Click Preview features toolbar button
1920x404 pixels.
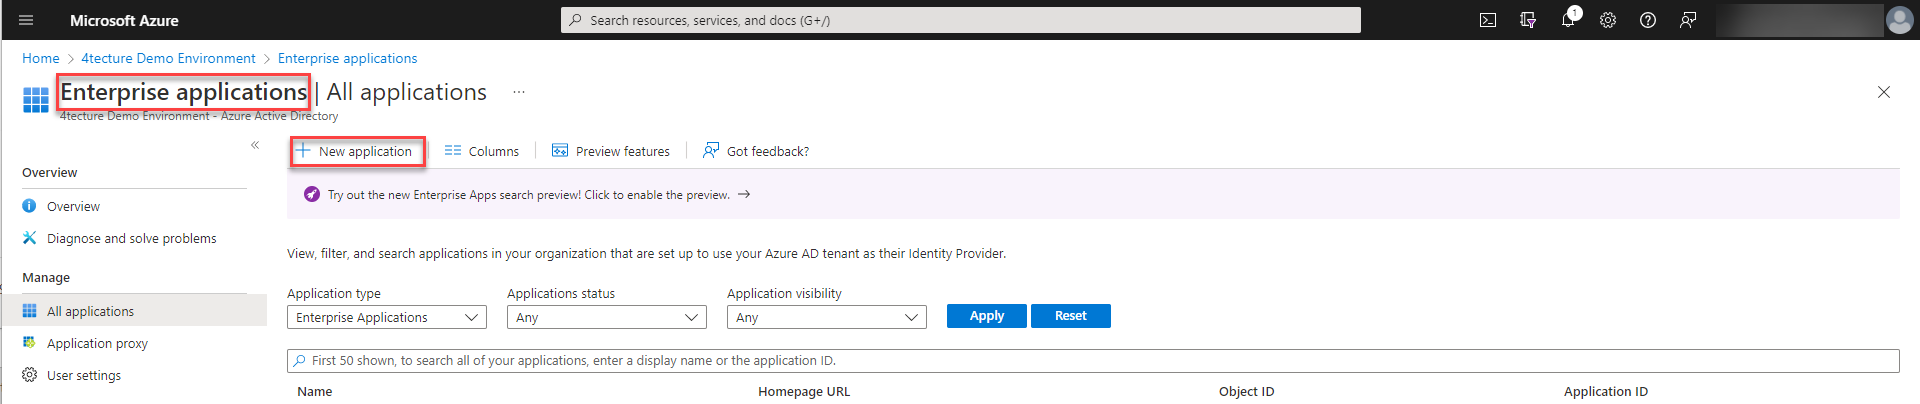pyautogui.click(x=611, y=151)
